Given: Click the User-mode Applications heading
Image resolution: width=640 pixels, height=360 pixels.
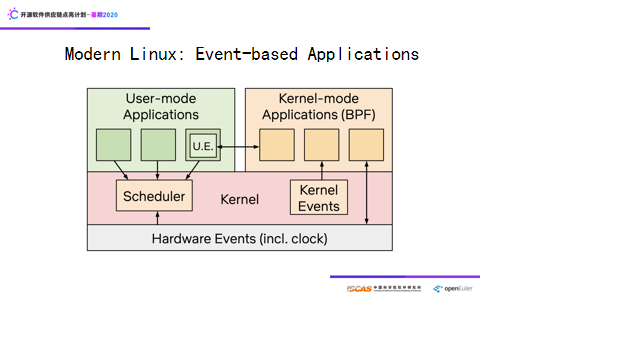Looking at the screenshot, I should pos(161,107).
